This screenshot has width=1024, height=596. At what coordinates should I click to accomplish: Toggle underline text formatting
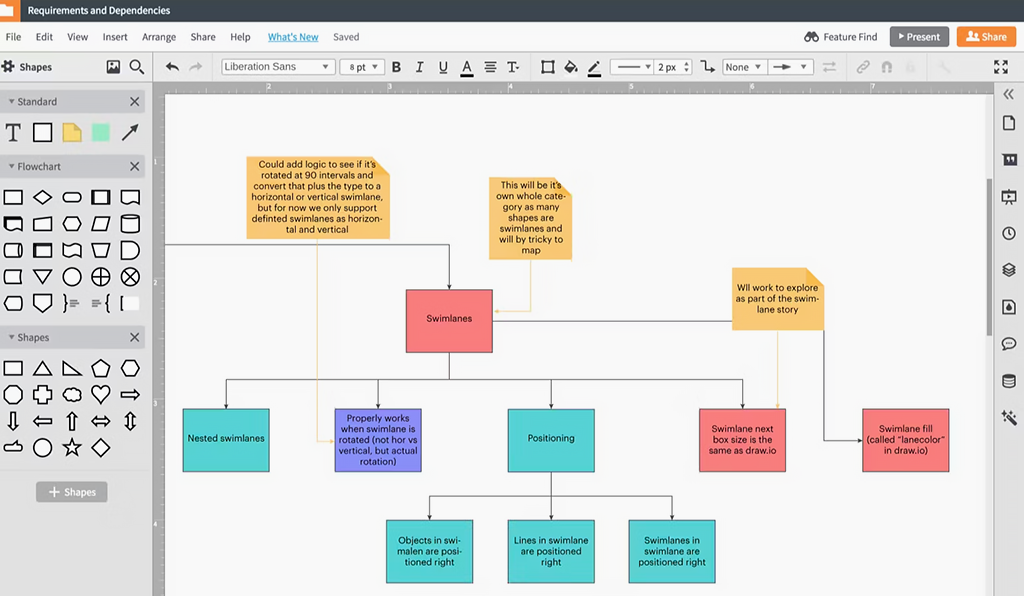click(443, 67)
